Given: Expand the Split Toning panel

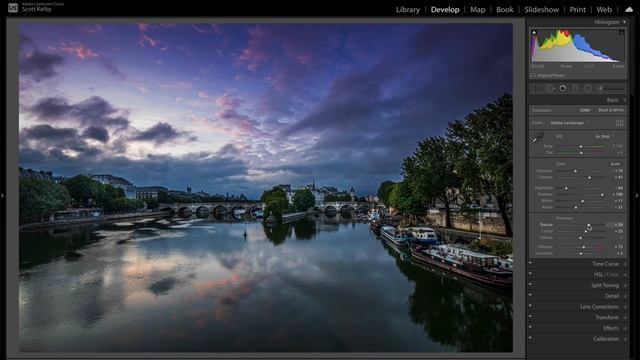Looking at the screenshot, I should (605, 285).
